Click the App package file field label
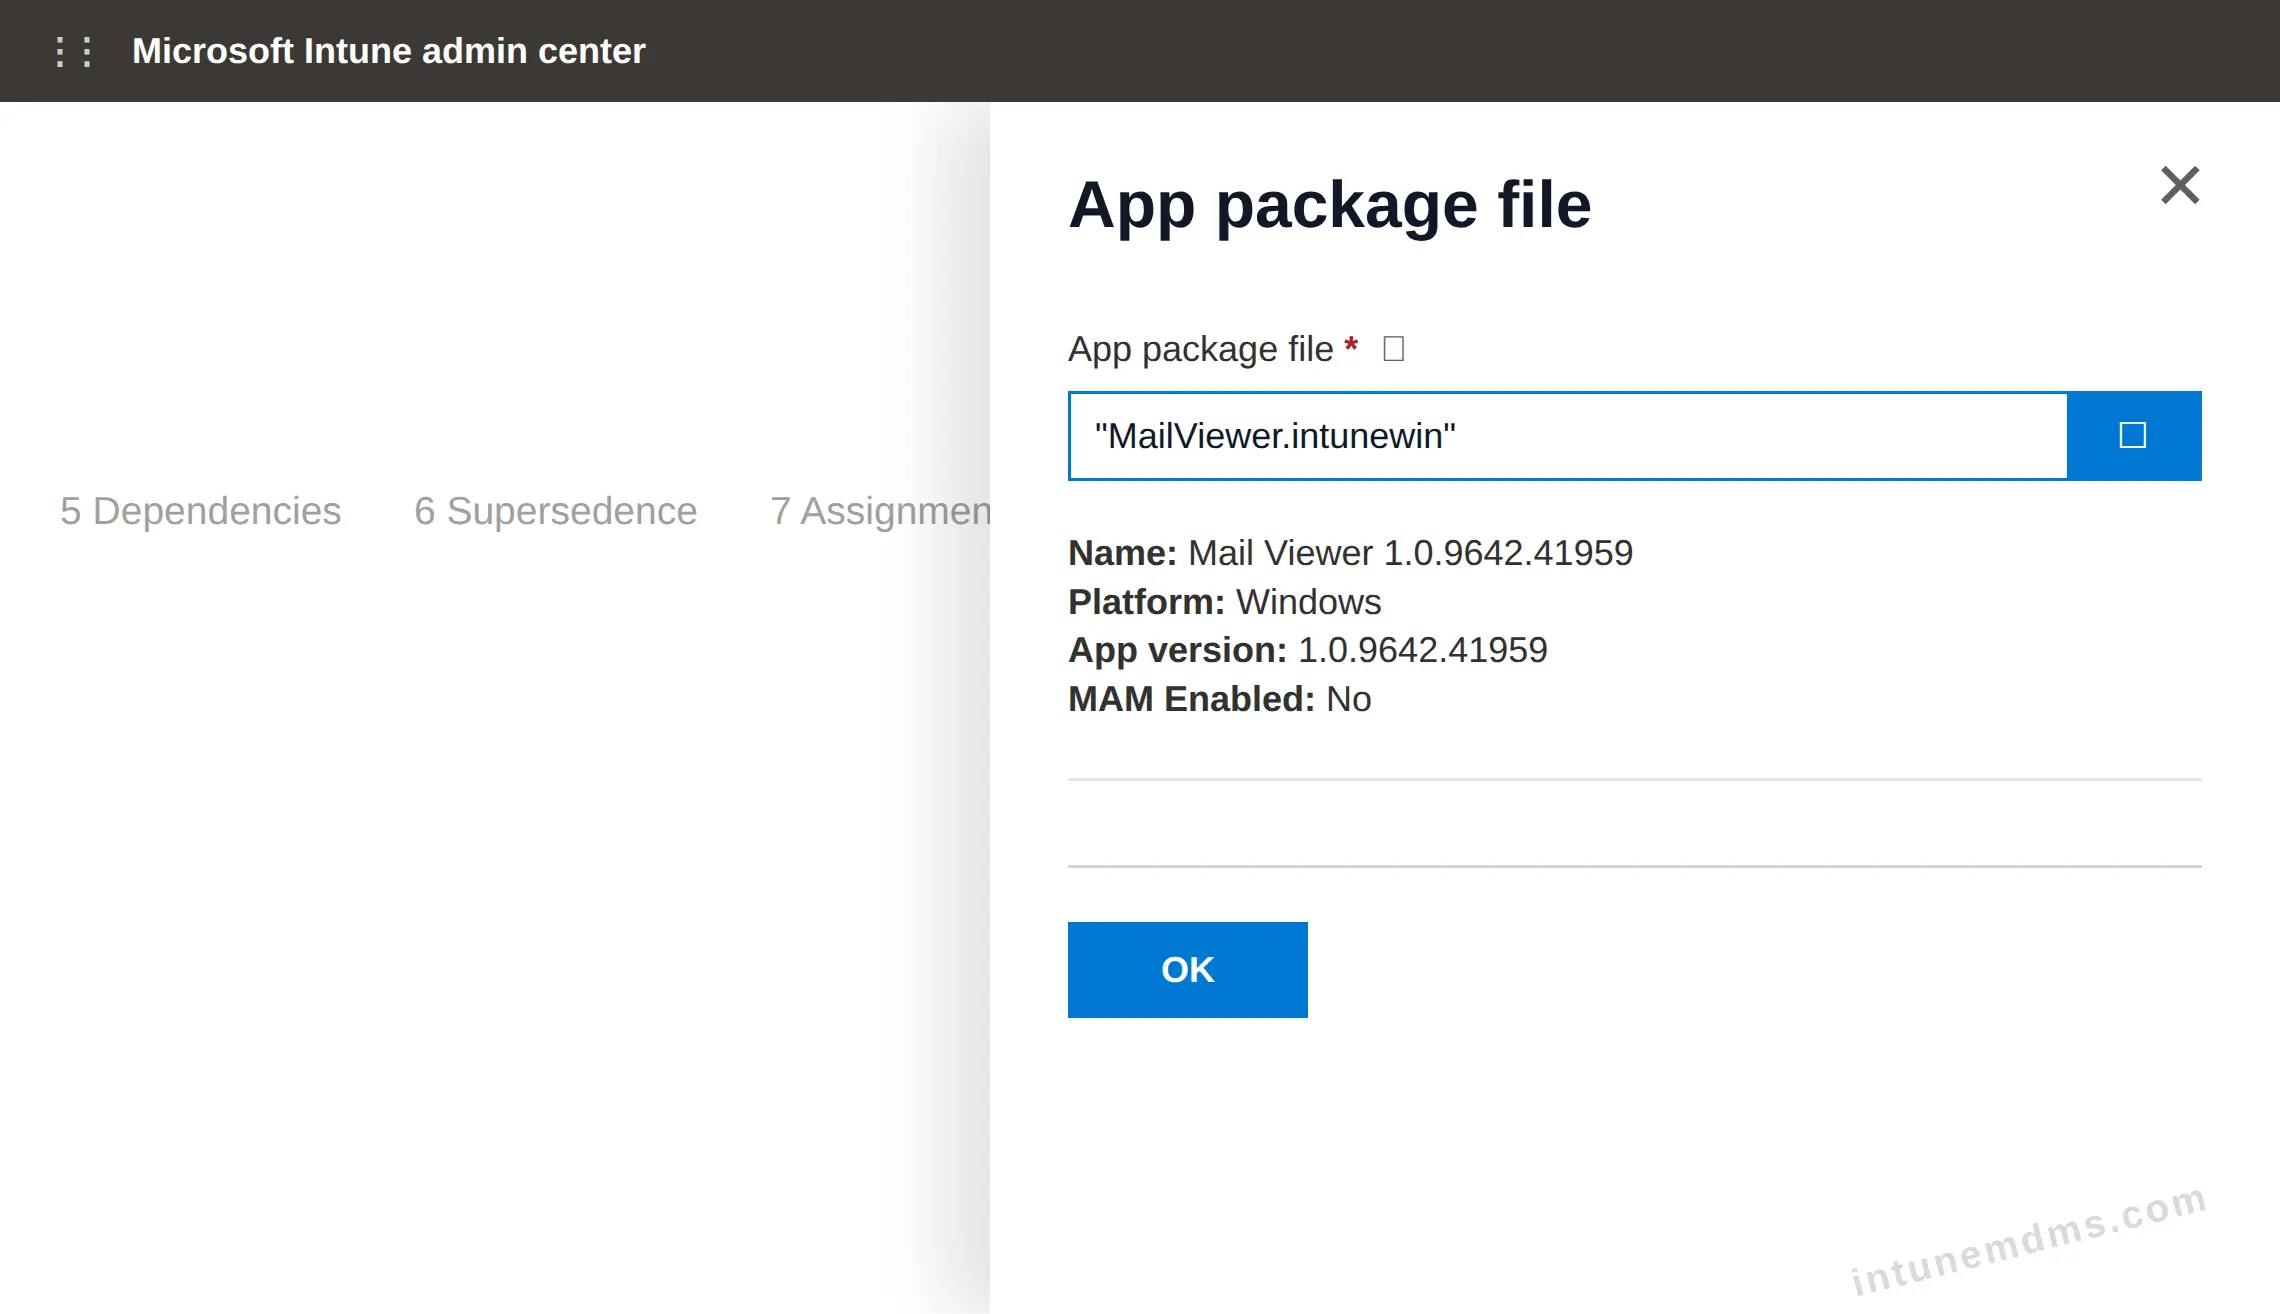The width and height of the screenshot is (2280, 1314). click(x=1200, y=349)
